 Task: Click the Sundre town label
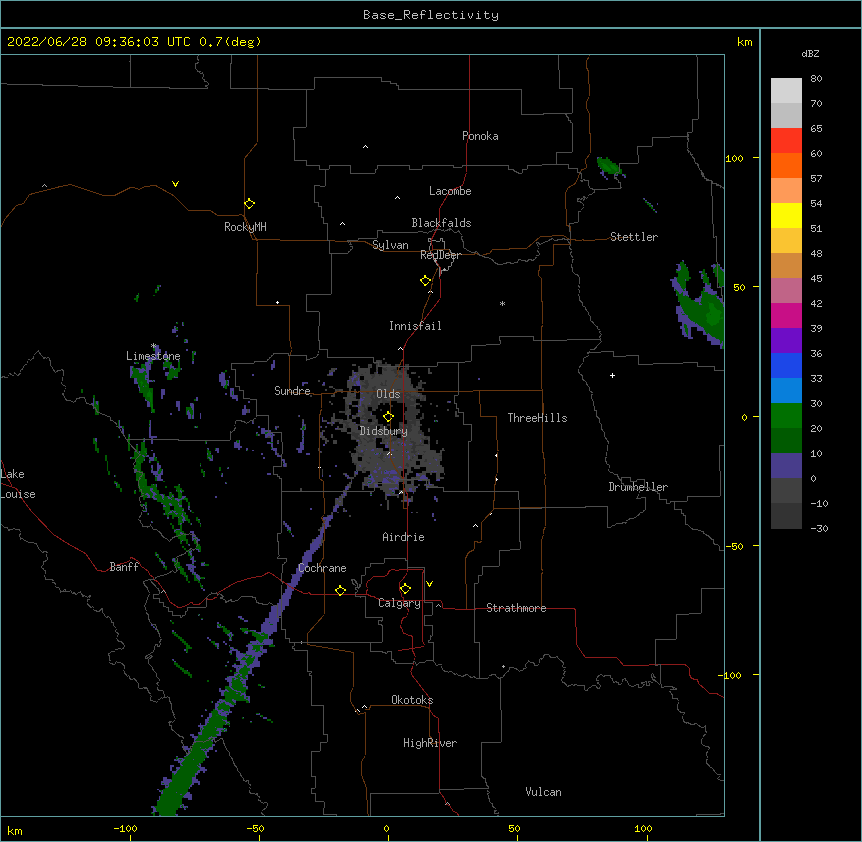point(292,391)
